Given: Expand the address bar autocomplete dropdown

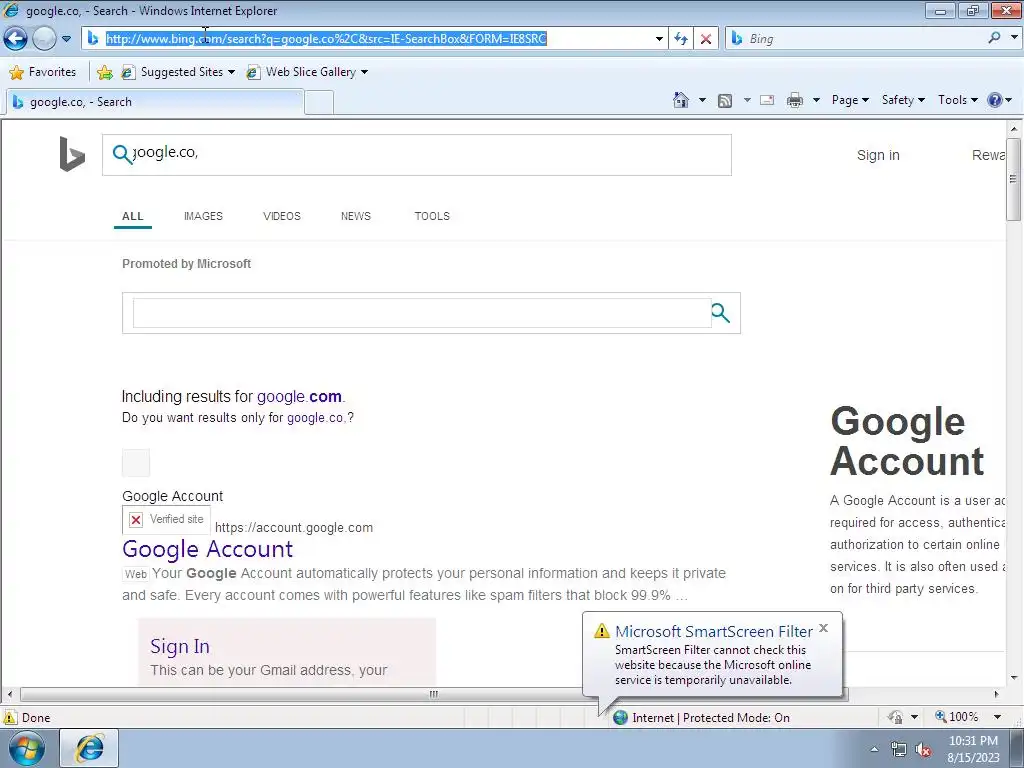Looking at the screenshot, I should (x=659, y=39).
